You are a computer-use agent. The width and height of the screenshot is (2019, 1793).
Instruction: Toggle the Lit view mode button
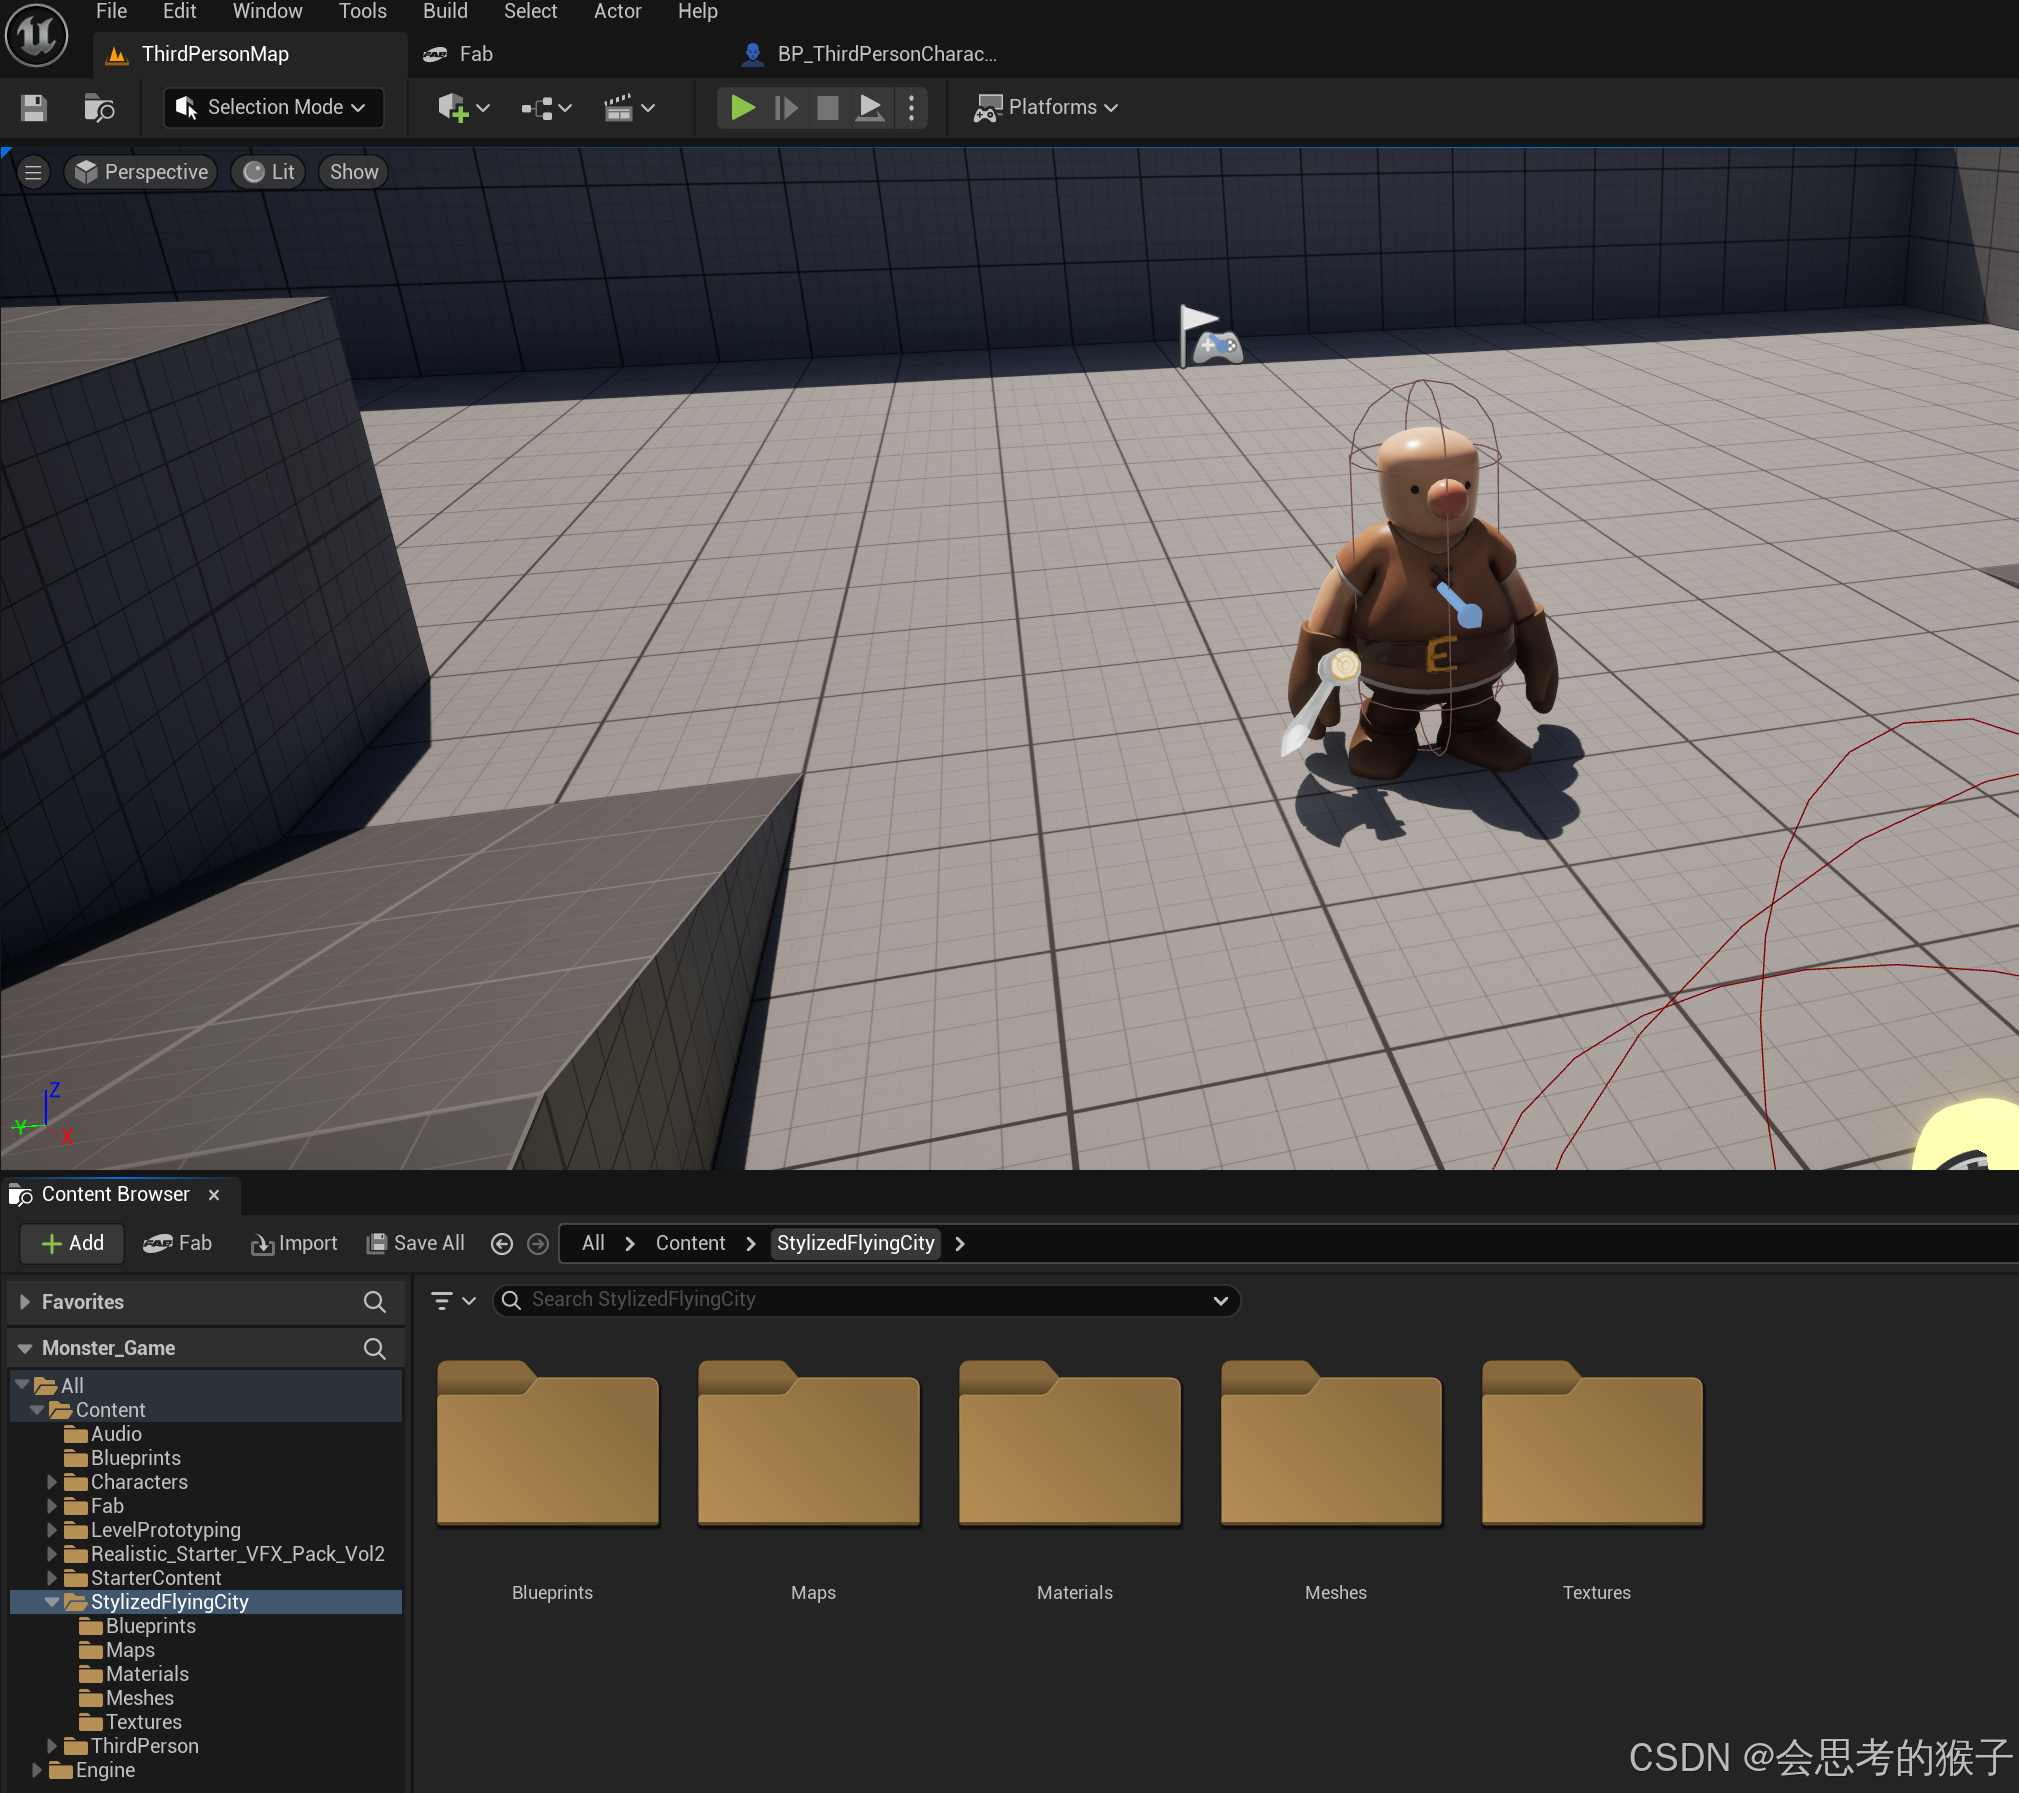coord(269,172)
